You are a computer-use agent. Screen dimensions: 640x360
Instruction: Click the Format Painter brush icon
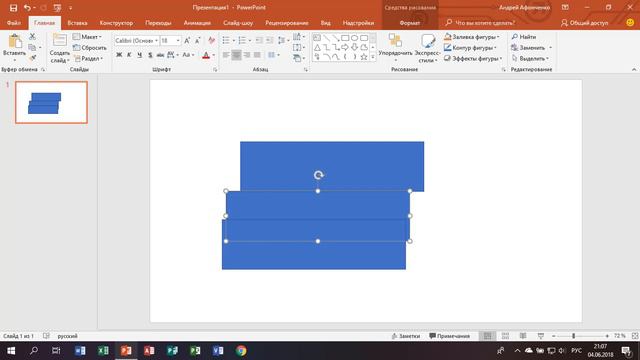coord(32,58)
